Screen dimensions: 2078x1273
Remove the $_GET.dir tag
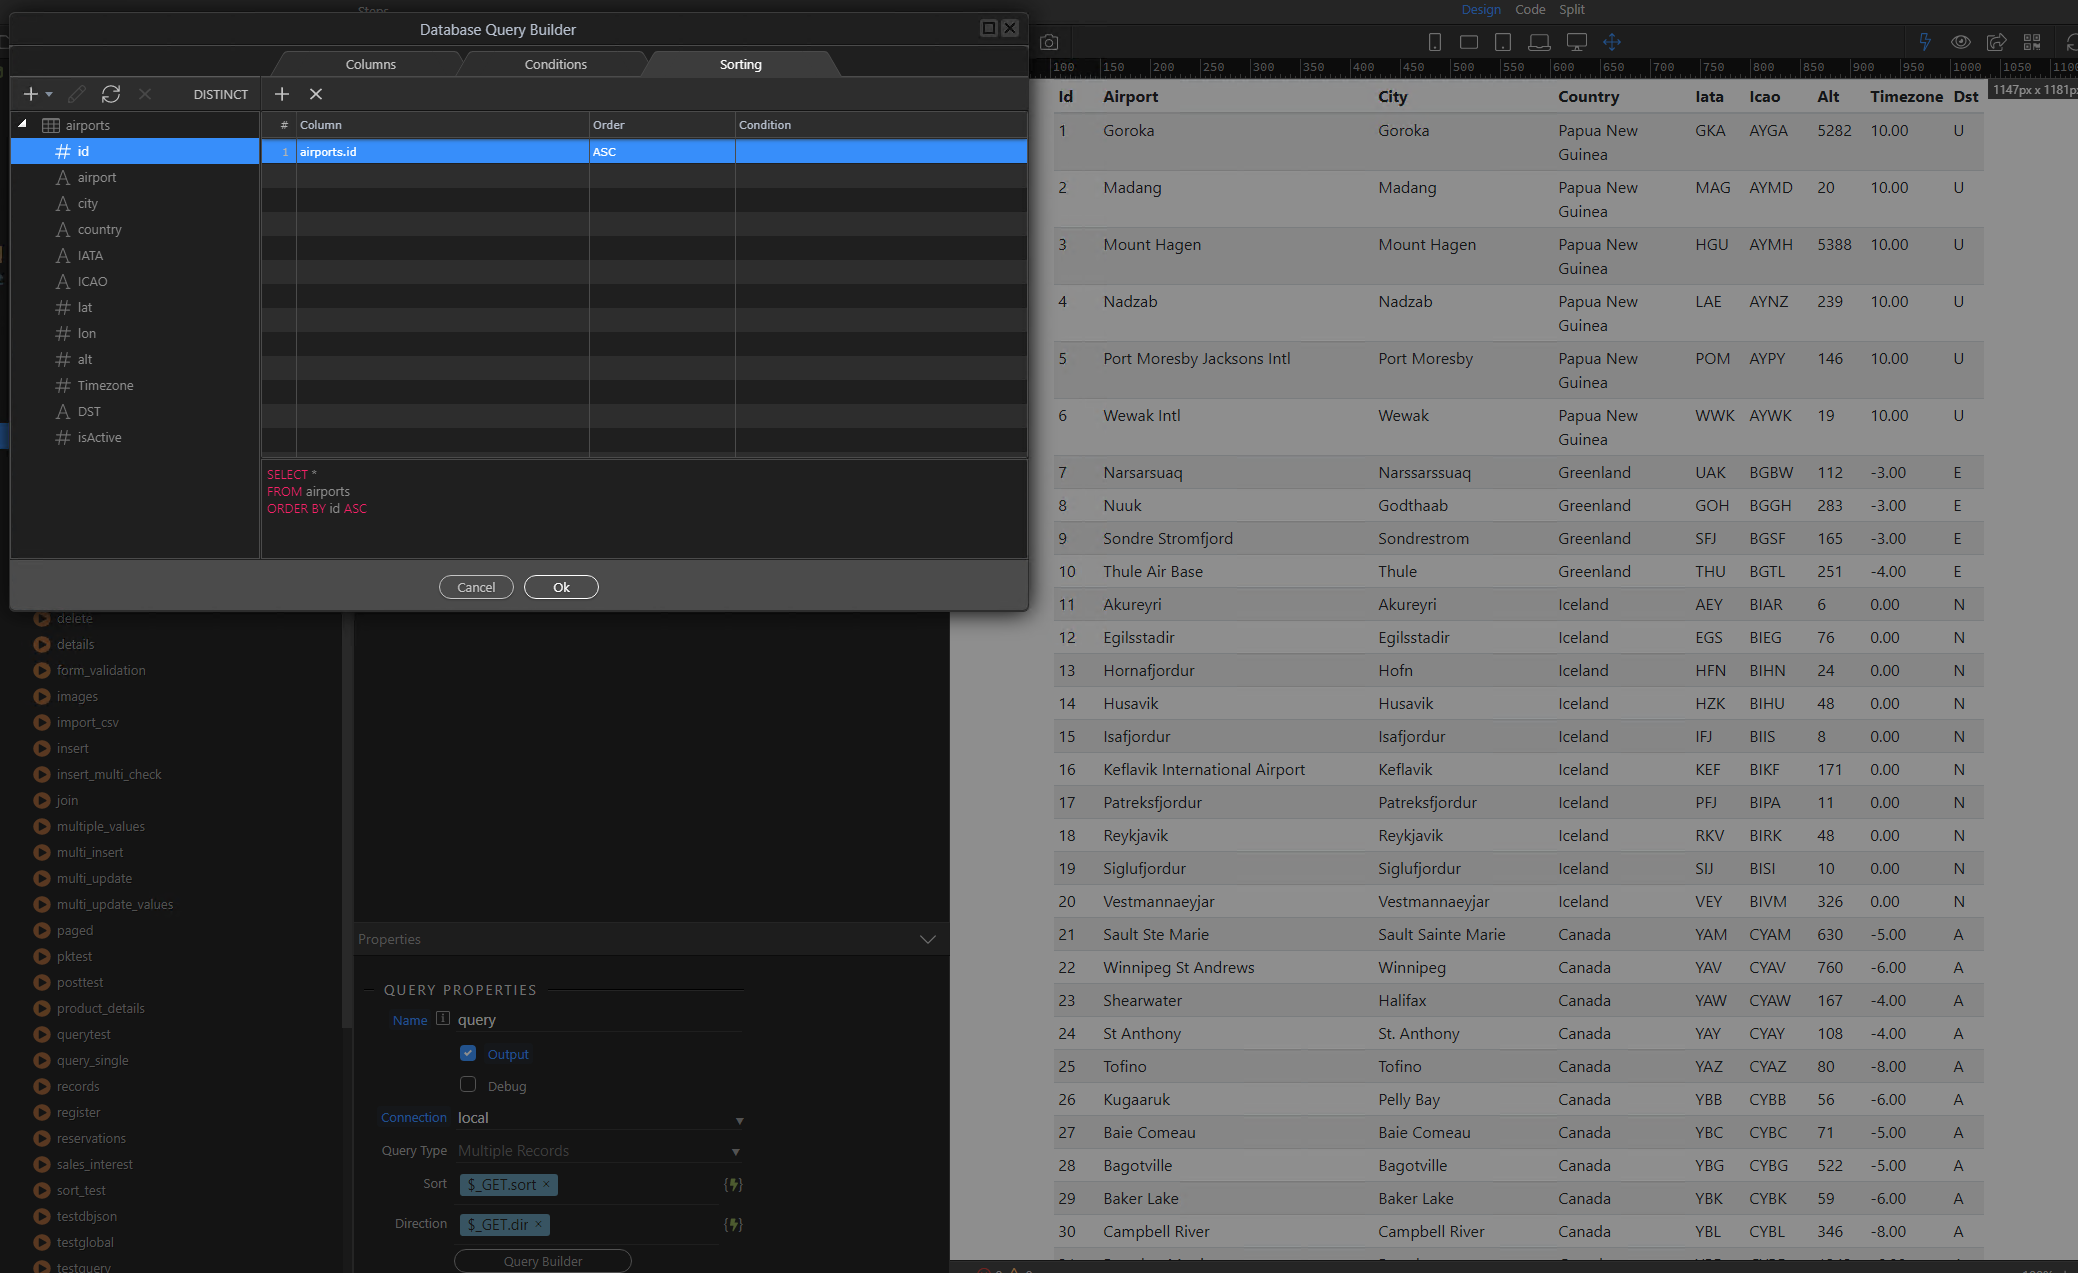538,1224
